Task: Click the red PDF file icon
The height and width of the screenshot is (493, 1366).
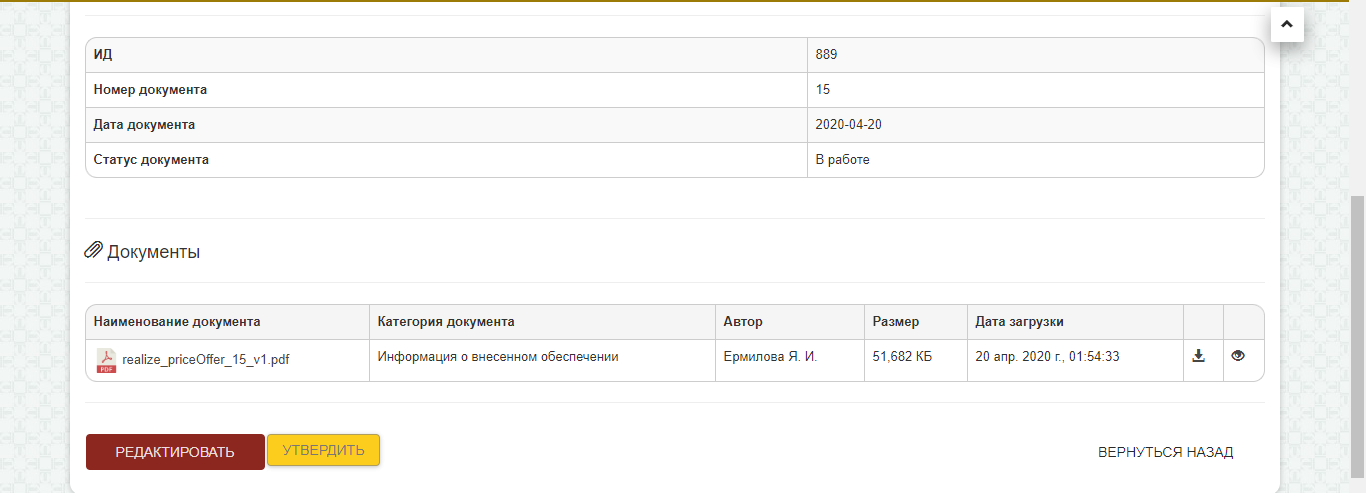Action: tap(105, 360)
